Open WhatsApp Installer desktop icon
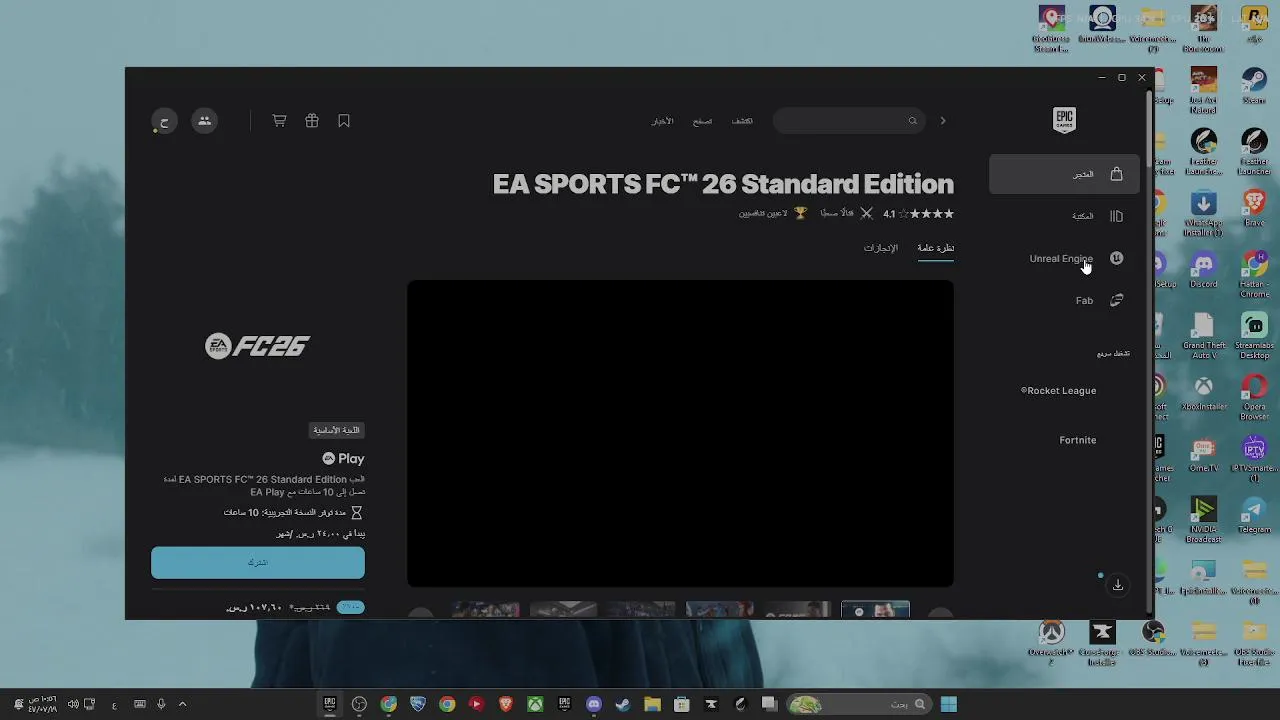This screenshot has height=720, width=1280. pyautogui.click(x=1204, y=213)
